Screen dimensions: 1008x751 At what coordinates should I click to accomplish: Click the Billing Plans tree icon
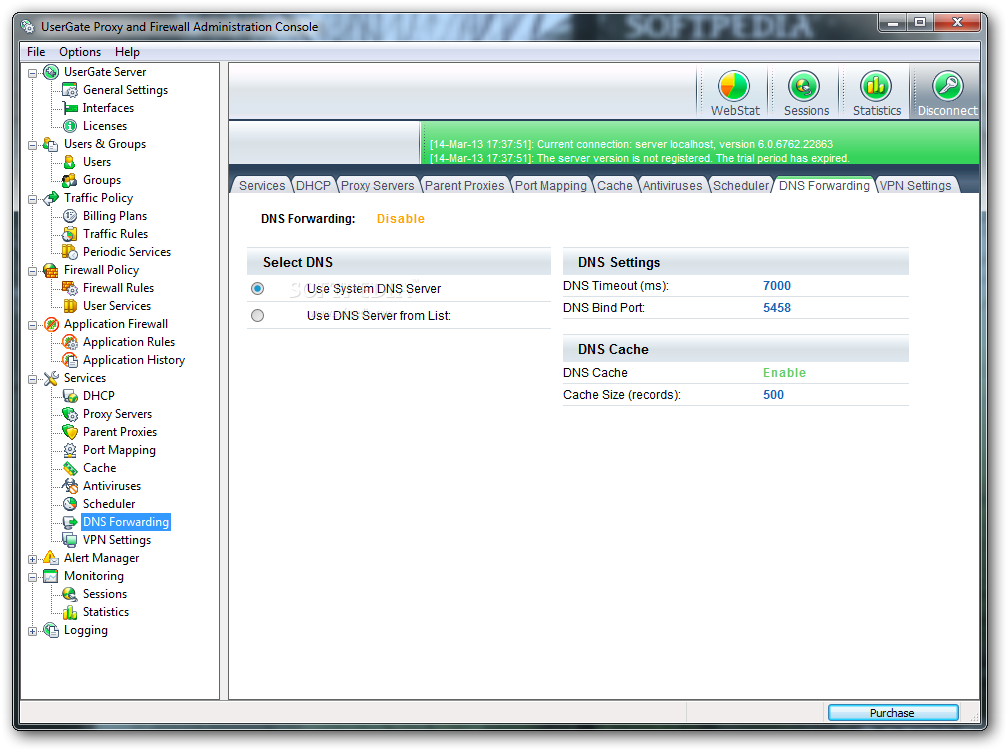coord(70,216)
